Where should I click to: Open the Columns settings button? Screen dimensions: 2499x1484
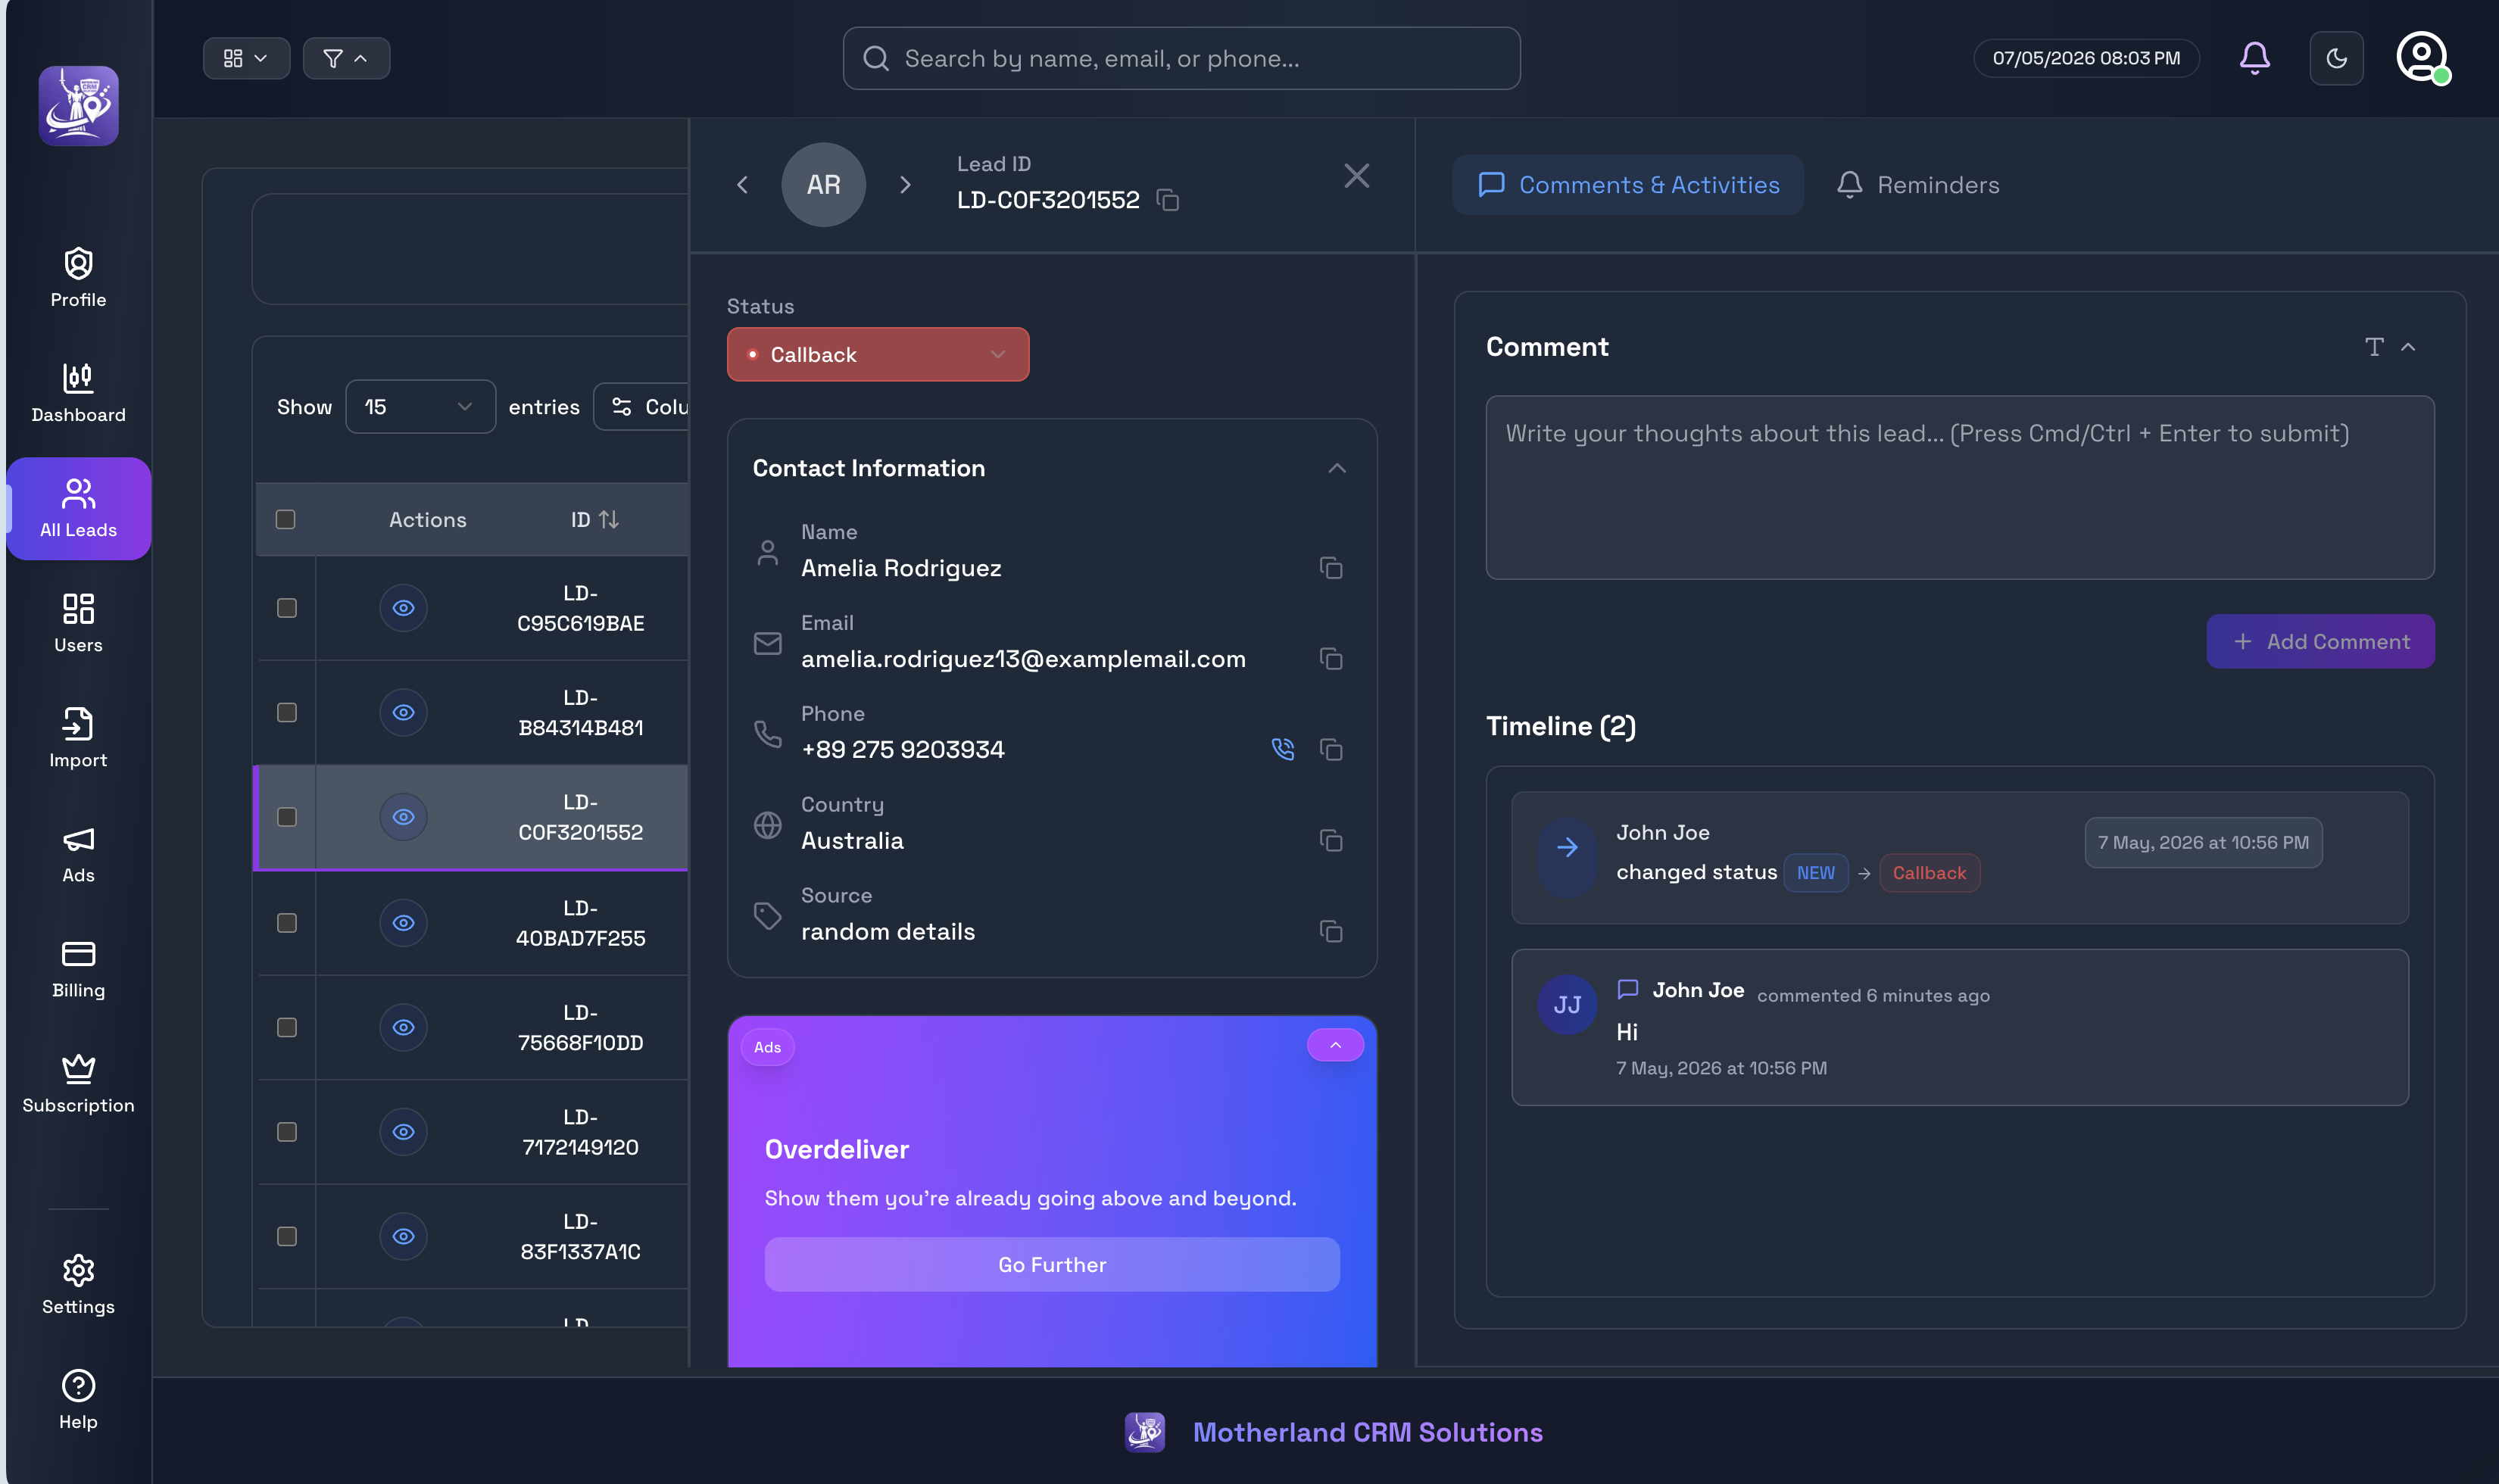click(x=641, y=407)
